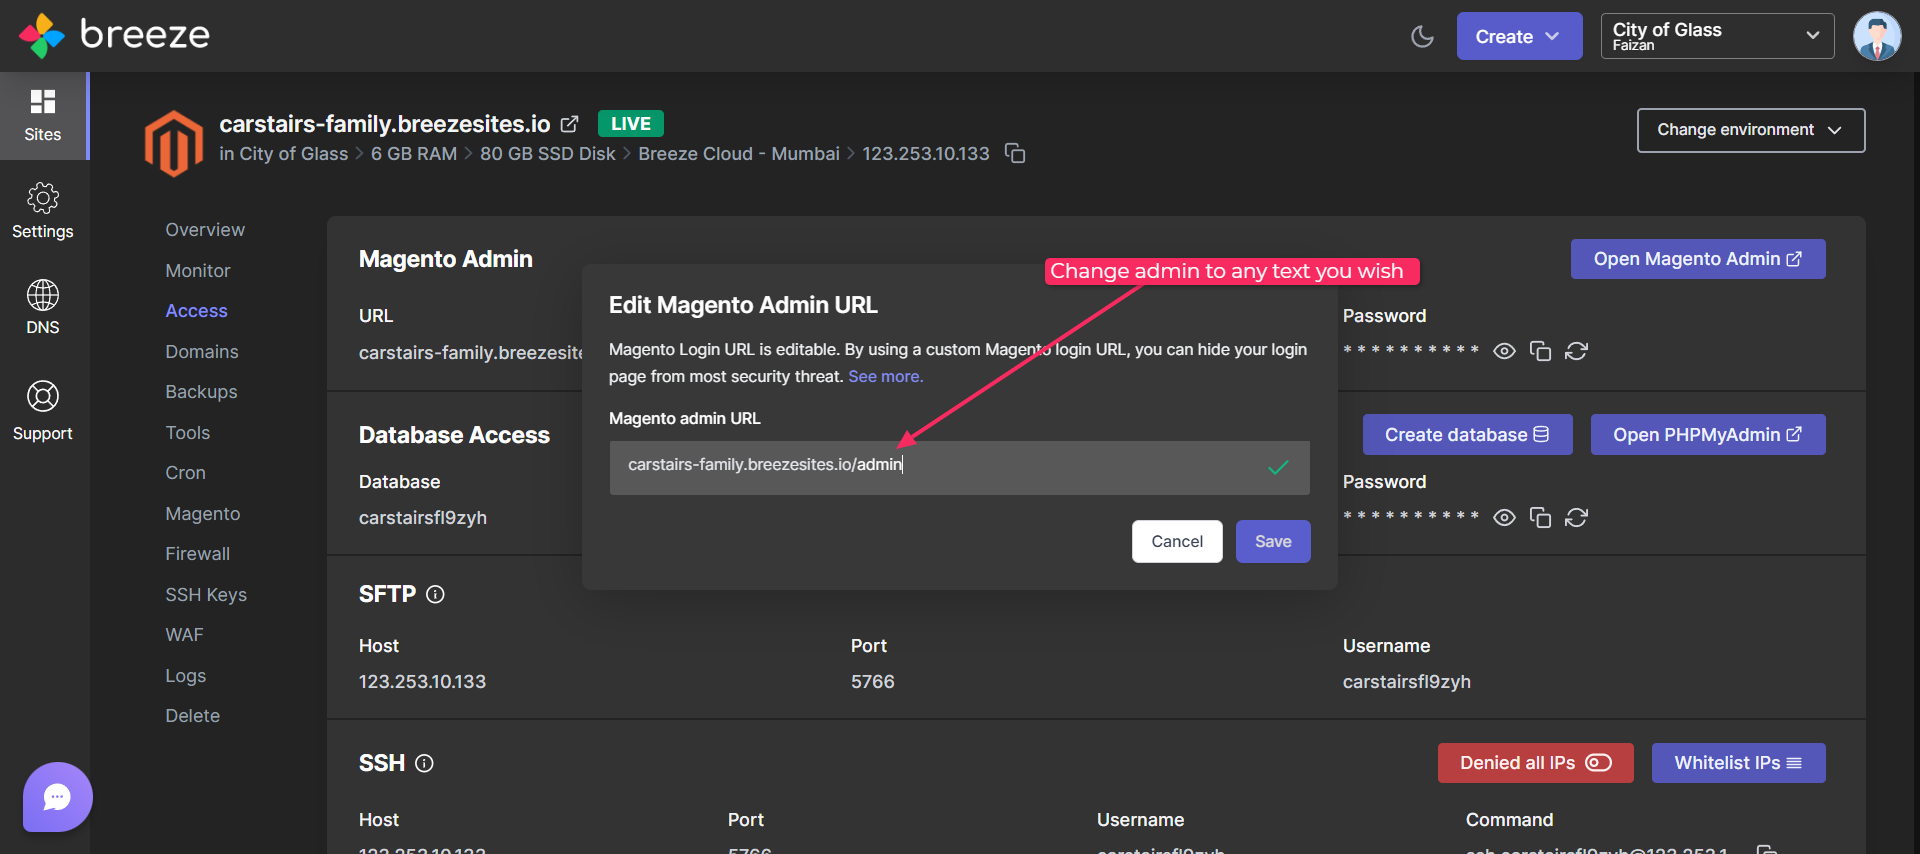1920x854 pixels.
Task: Show SFTP info tooltip icon
Action: tap(435, 594)
